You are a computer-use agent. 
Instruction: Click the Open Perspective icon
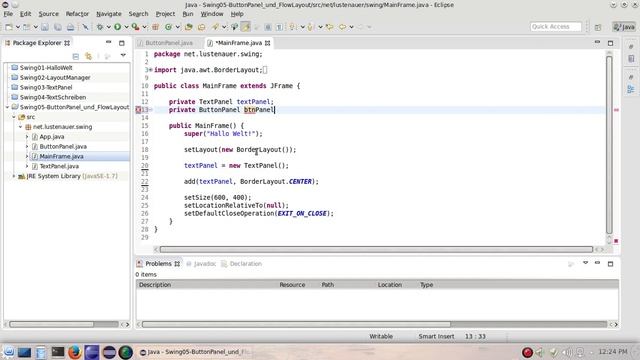(598, 27)
